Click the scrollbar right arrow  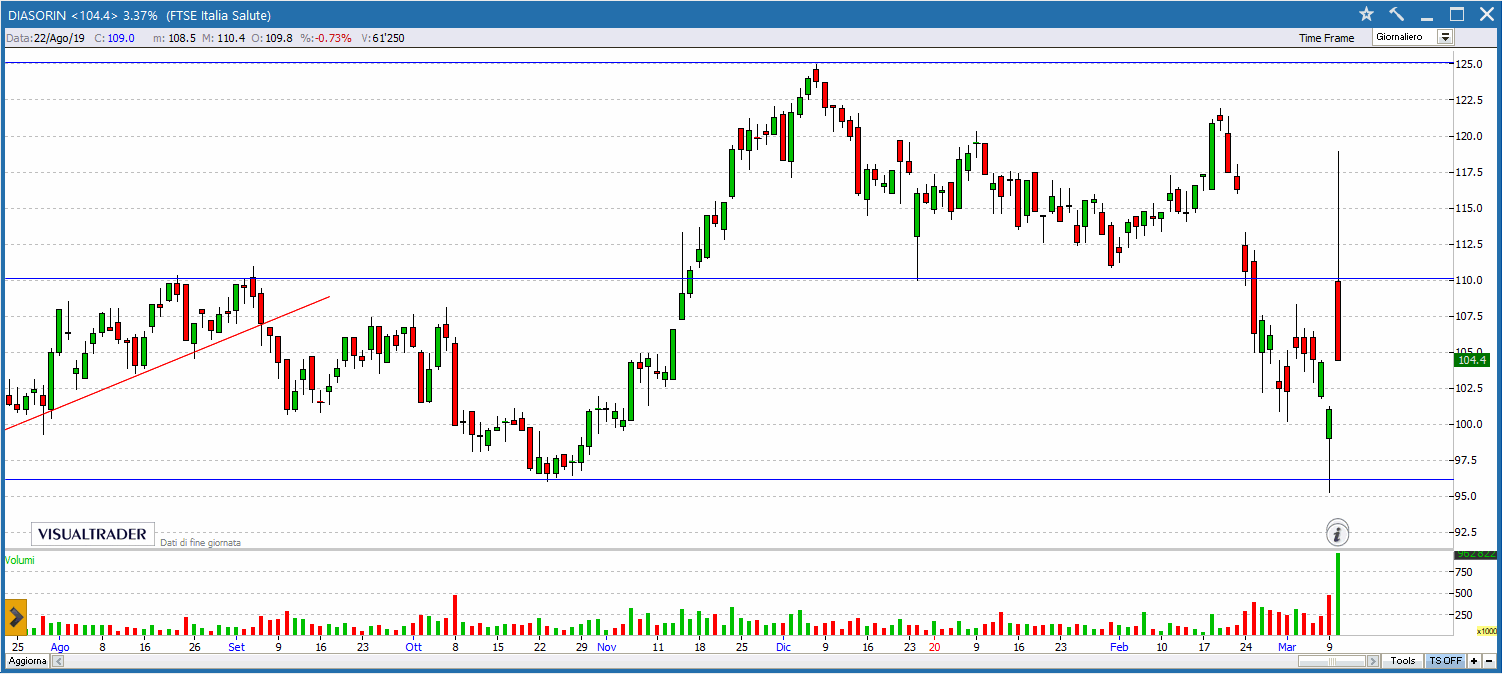tap(1374, 661)
